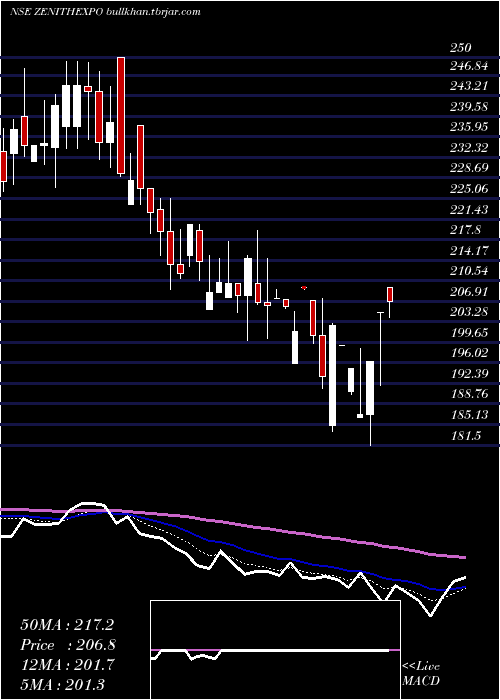Click the 210.54 price axis label
This screenshot has width=500, height=700.
tap(469, 271)
